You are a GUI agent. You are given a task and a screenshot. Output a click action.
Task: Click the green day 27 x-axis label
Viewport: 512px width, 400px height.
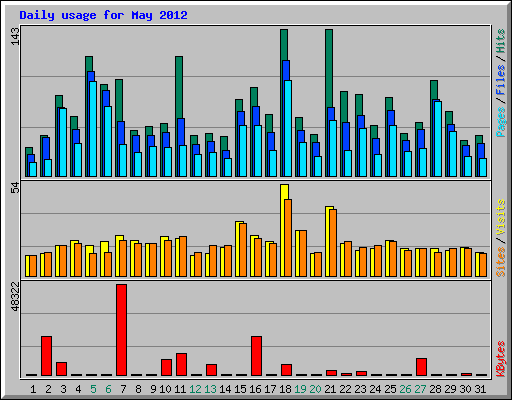(x=420, y=389)
